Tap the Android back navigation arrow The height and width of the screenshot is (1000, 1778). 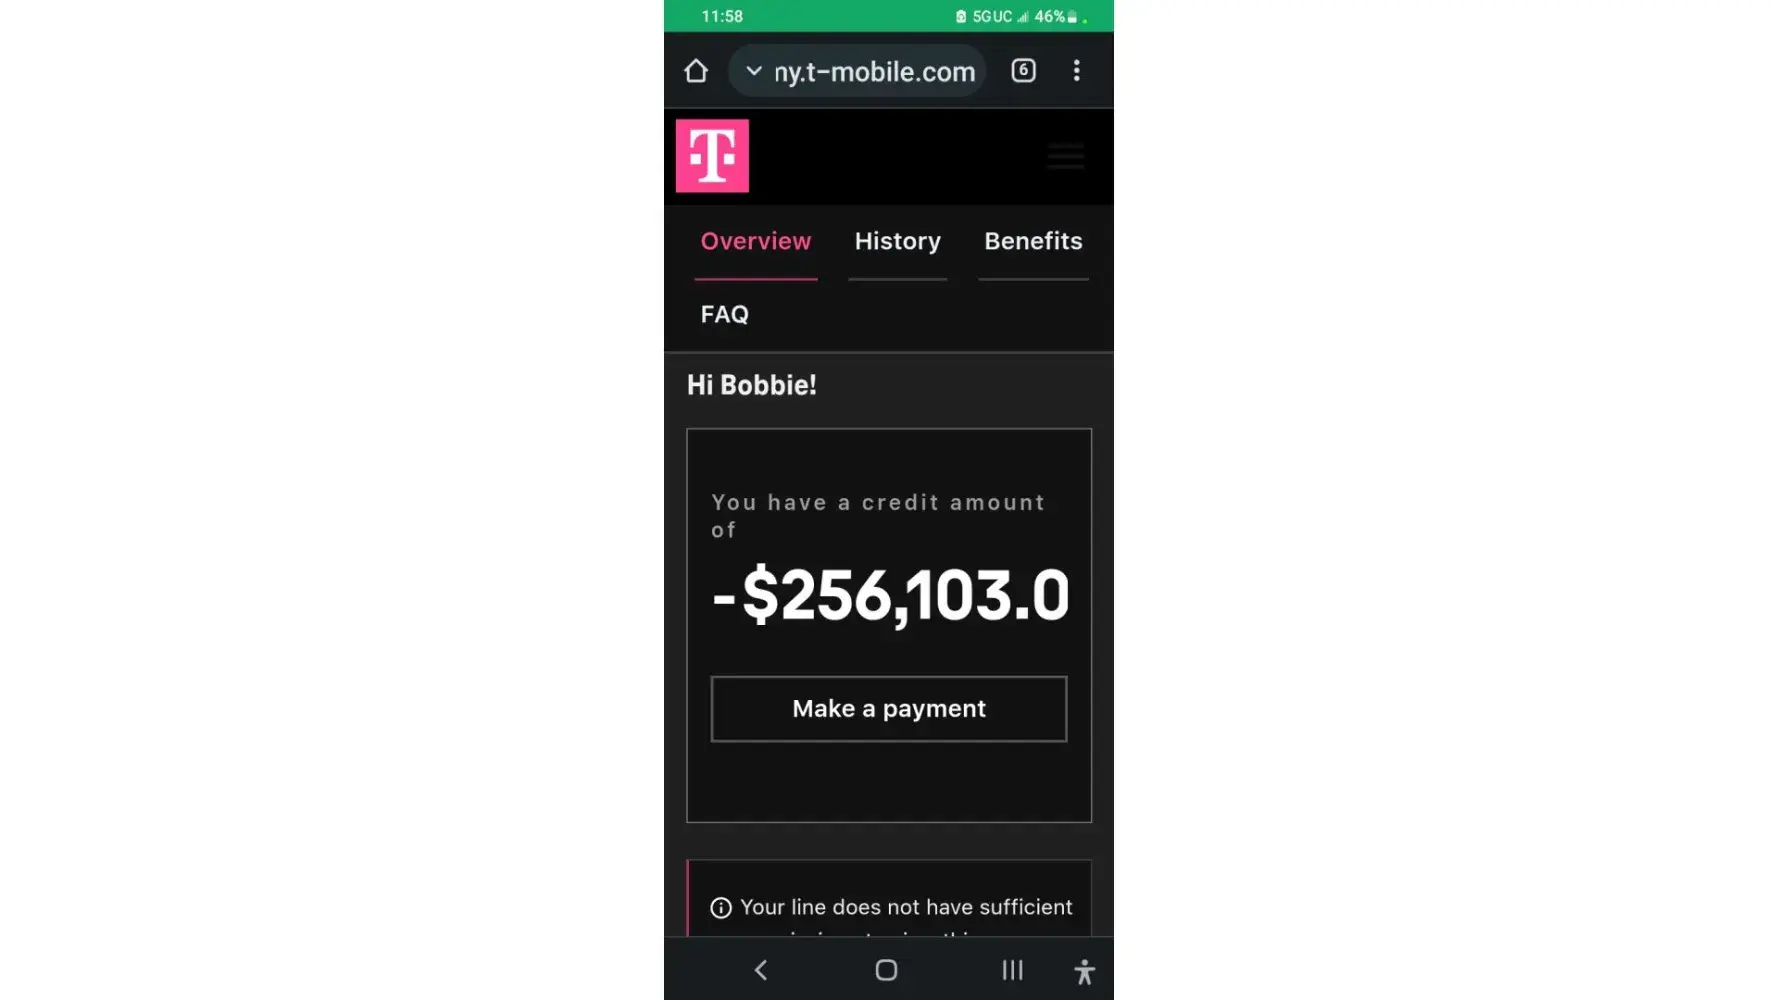pos(761,970)
